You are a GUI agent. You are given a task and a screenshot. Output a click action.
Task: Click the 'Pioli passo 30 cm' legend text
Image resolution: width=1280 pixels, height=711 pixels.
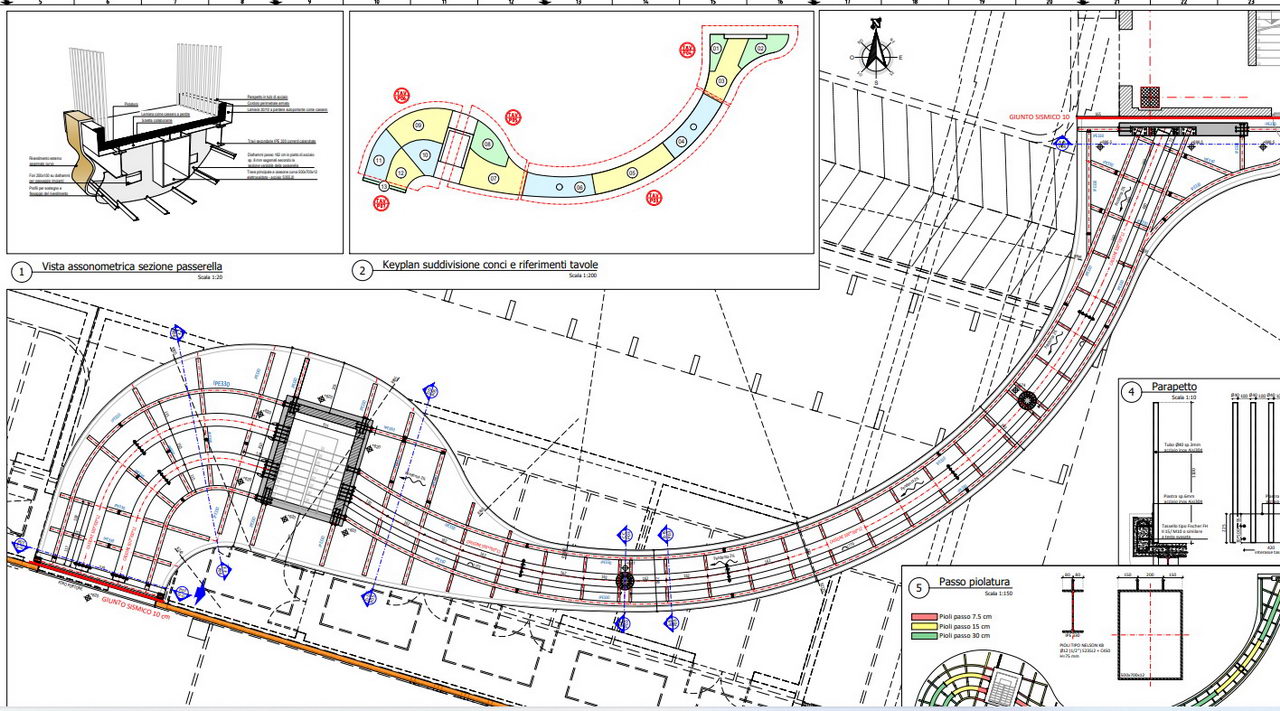[x=965, y=636]
